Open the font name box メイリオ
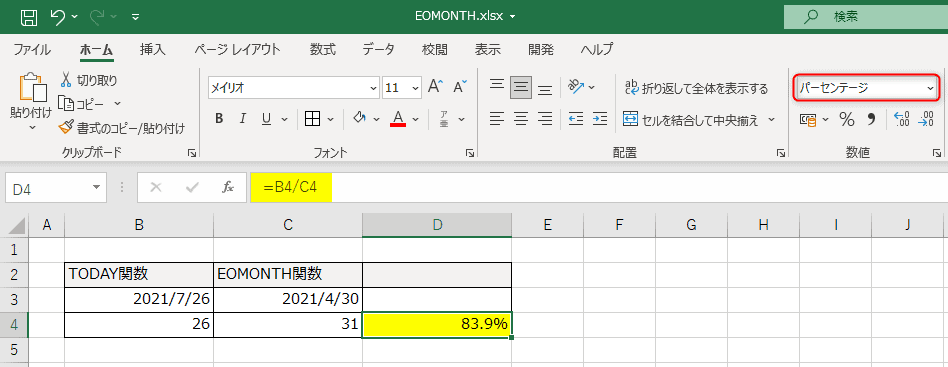Screen dimensions: 948x367 pyautogui.click(x=294, y=88)
